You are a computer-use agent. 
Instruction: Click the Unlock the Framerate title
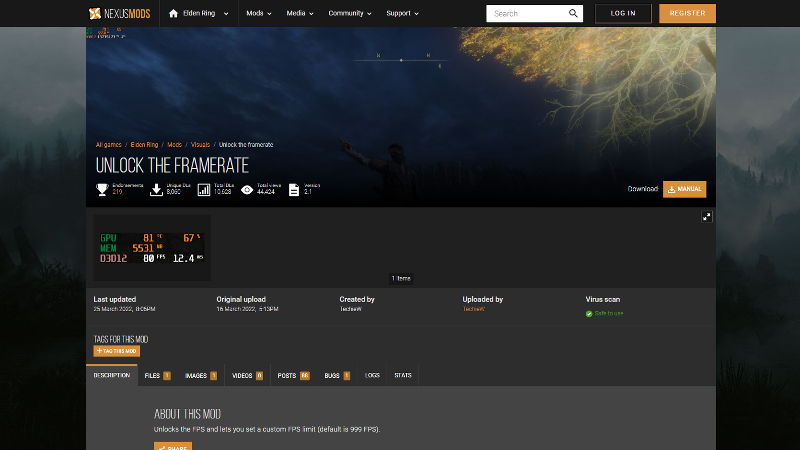point(172,165)
